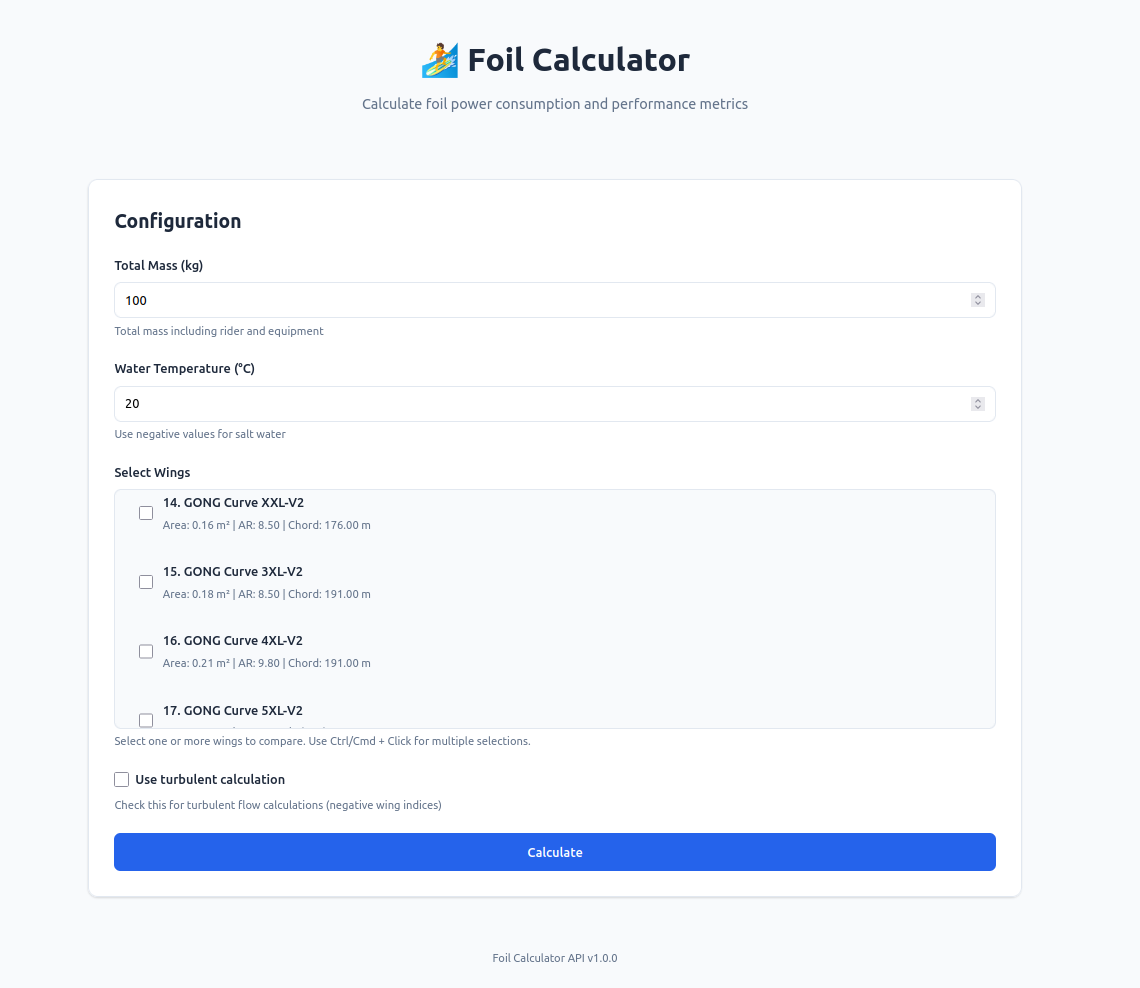Click the surfer emoji icon in header
The image size is (1140, 988).
(439, 60)
